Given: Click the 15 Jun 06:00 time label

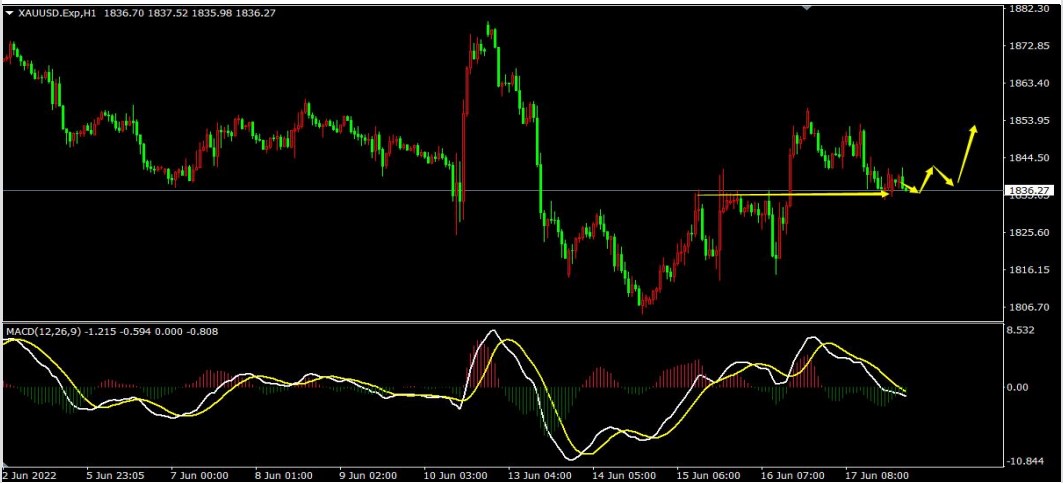Looking at the screenshot, I should click(x=709, y=475).
